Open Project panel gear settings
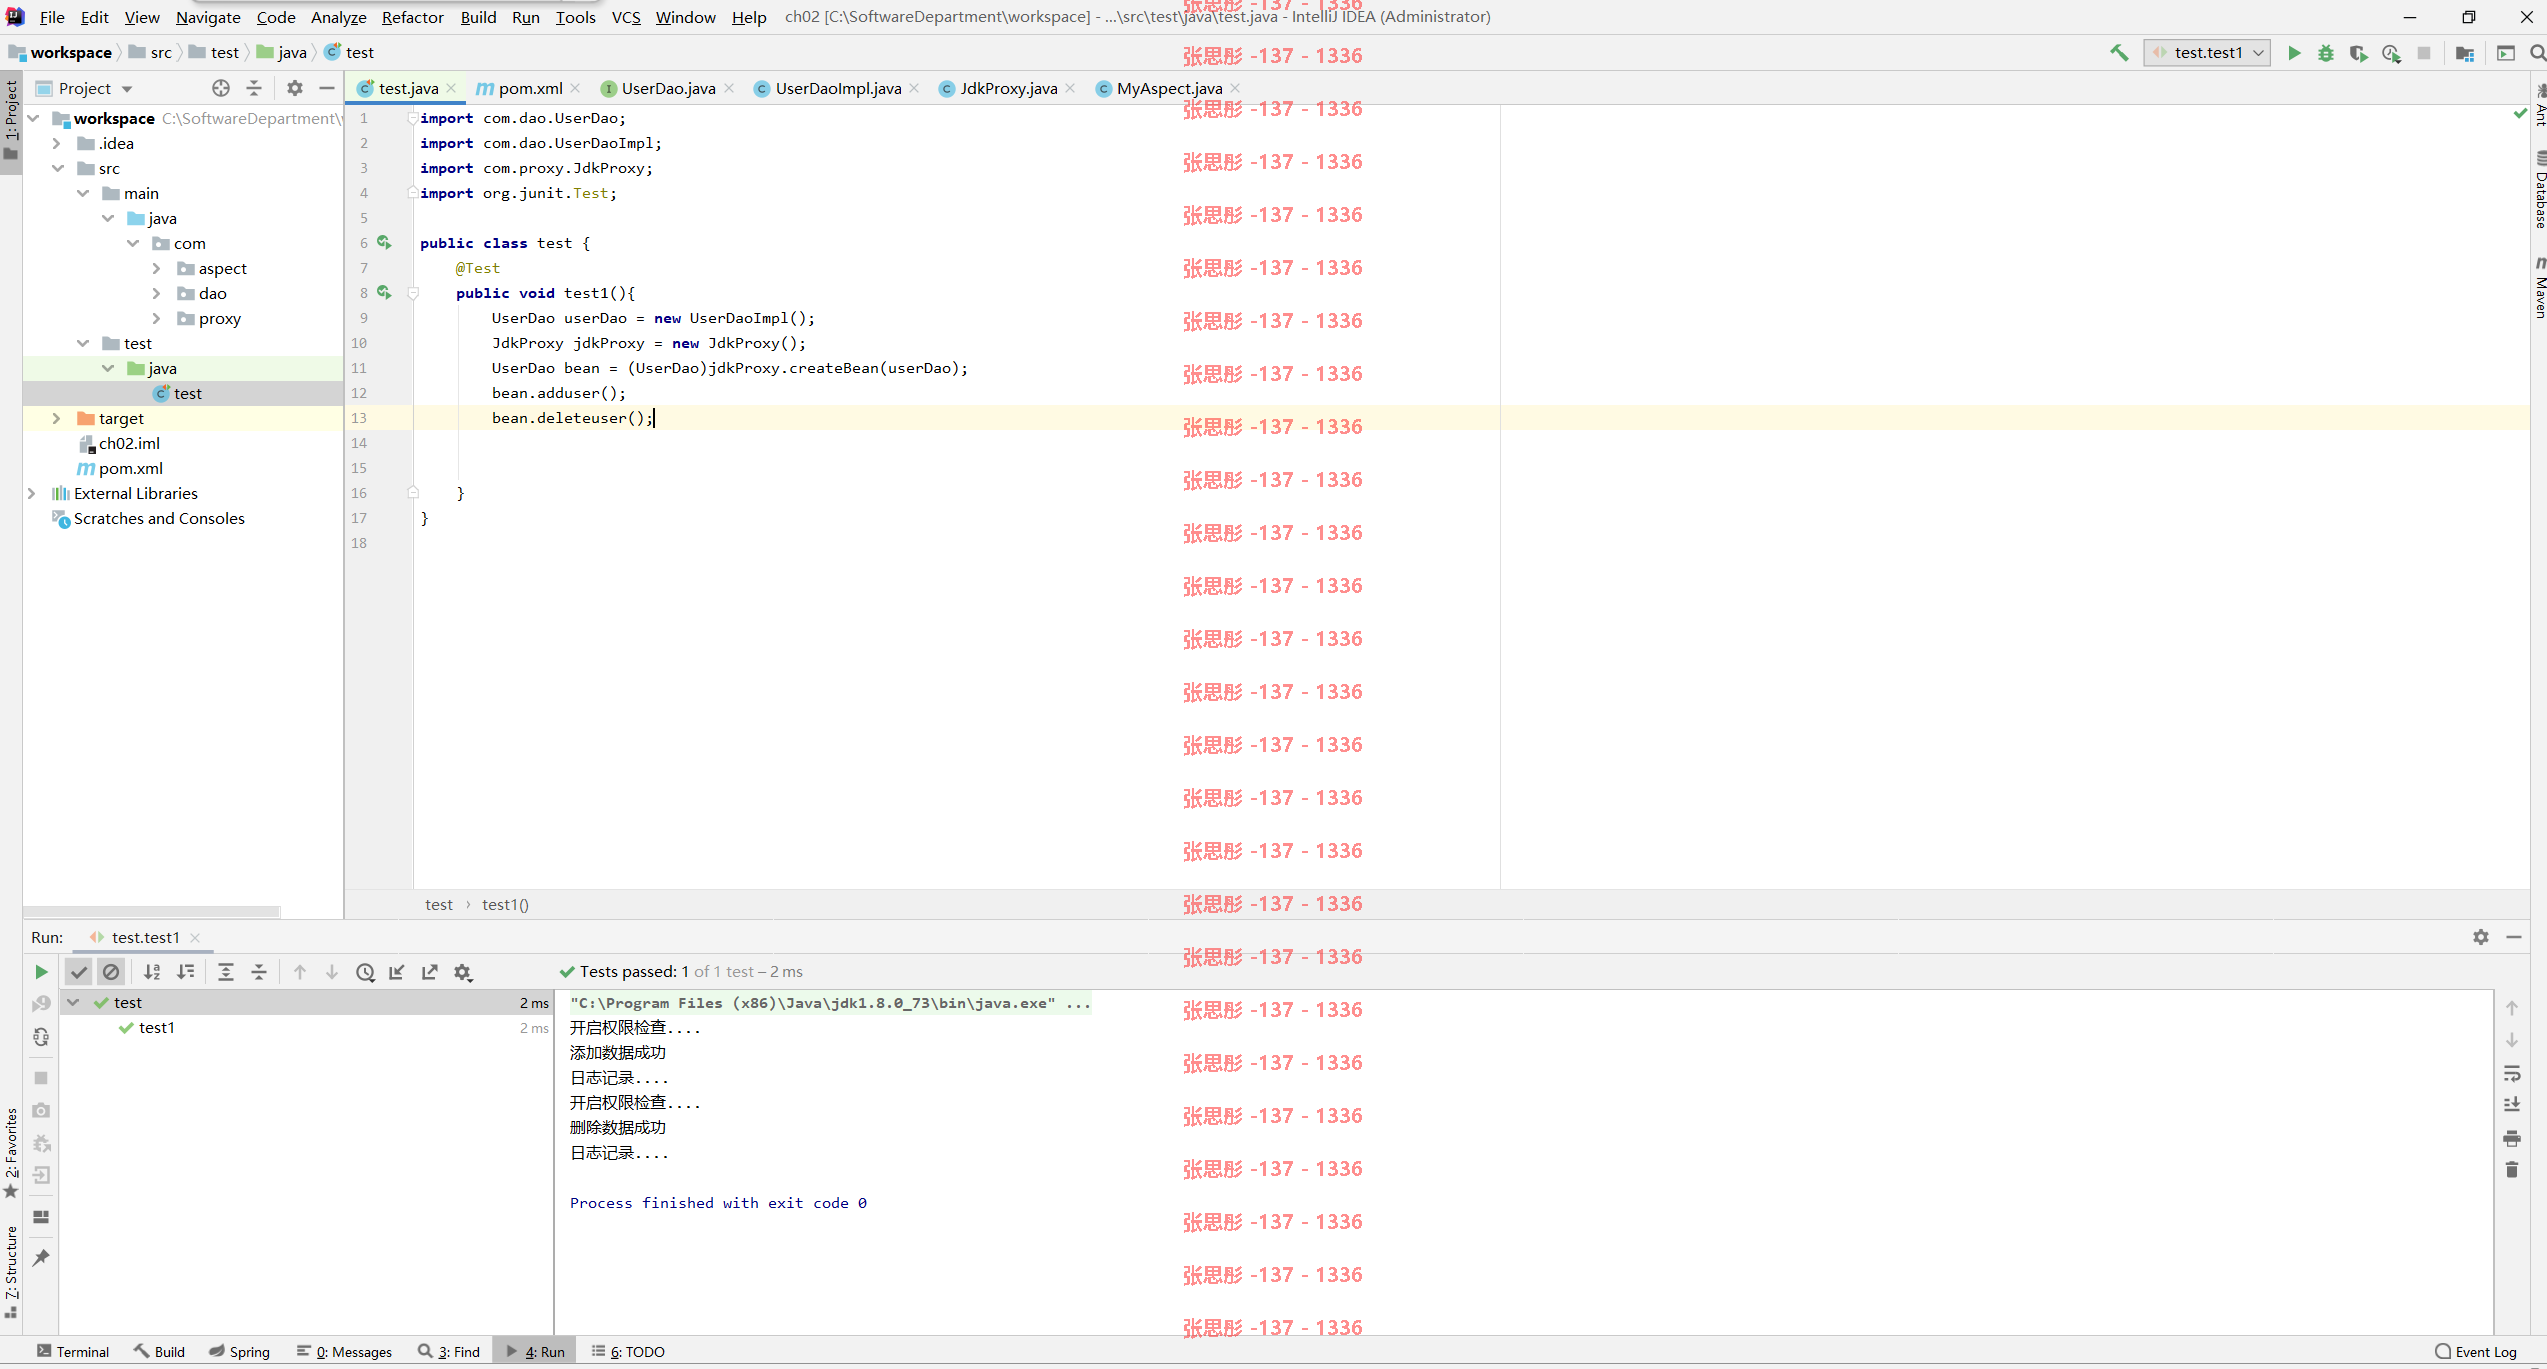The image size is (2547, 1369). pyautogui.click(x=294, y=88)
